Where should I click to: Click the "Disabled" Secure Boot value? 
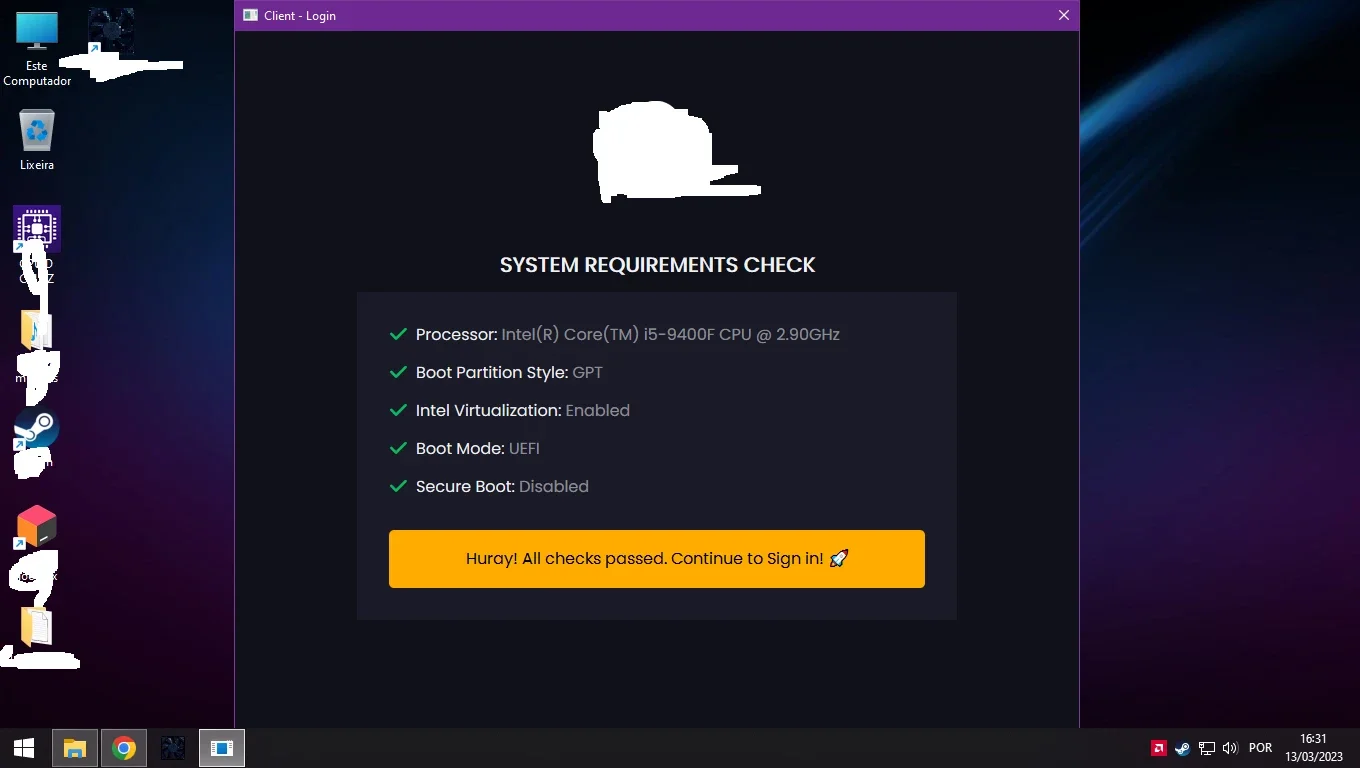click(x=554, y=486)
